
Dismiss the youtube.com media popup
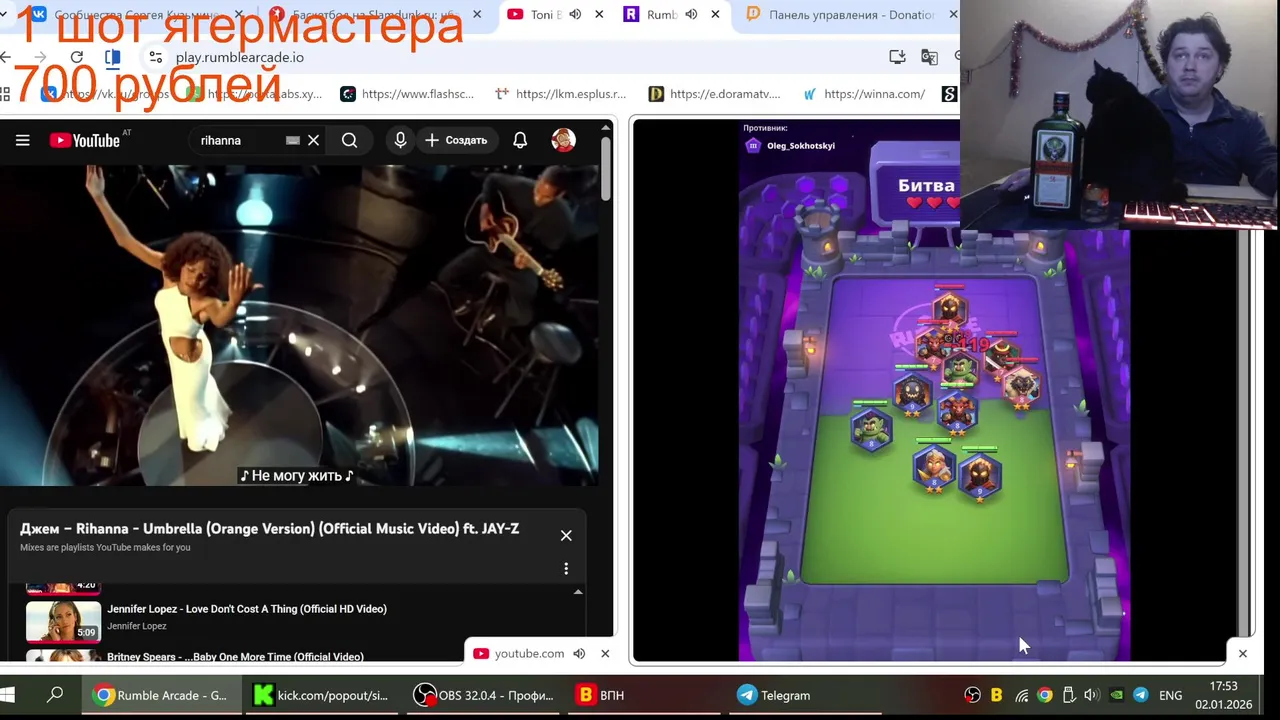pos(605,654)
